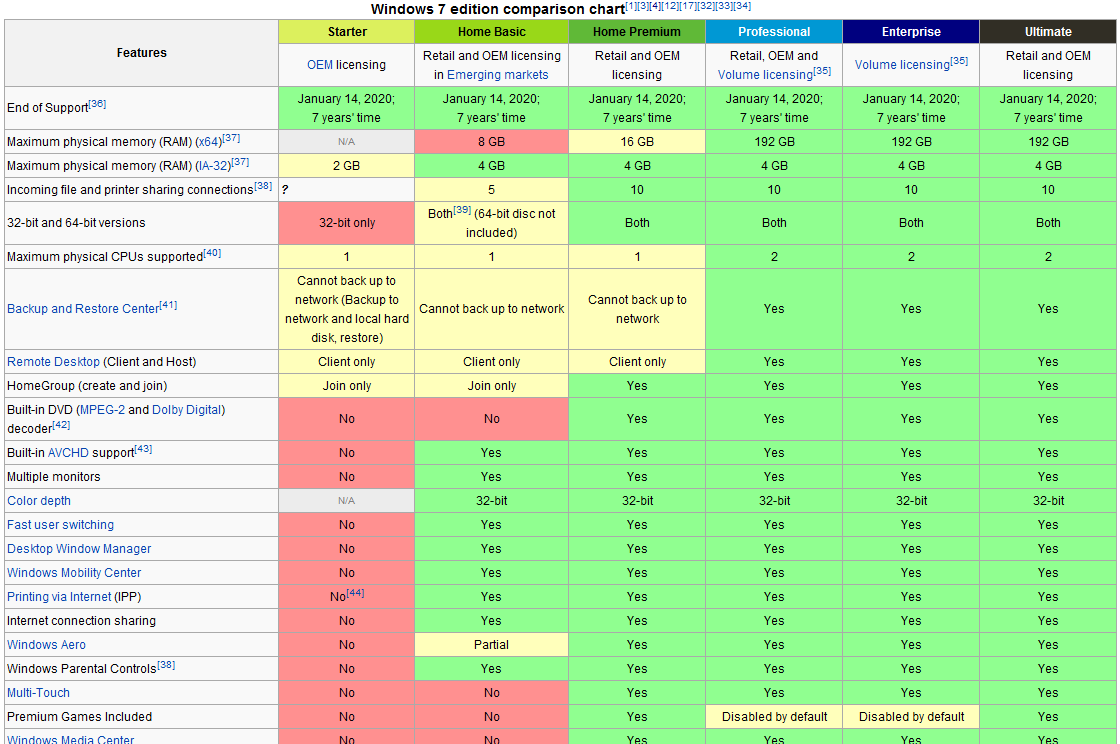The height and width of the screenshot is (744, 1120).
Task: Click the Starter column header
Action: tap(346, 31)
